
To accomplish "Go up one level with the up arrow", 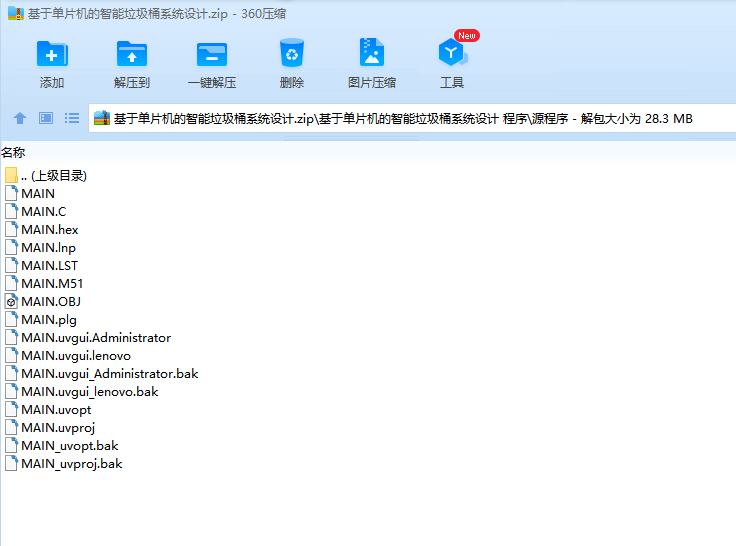I will point(20,118).
